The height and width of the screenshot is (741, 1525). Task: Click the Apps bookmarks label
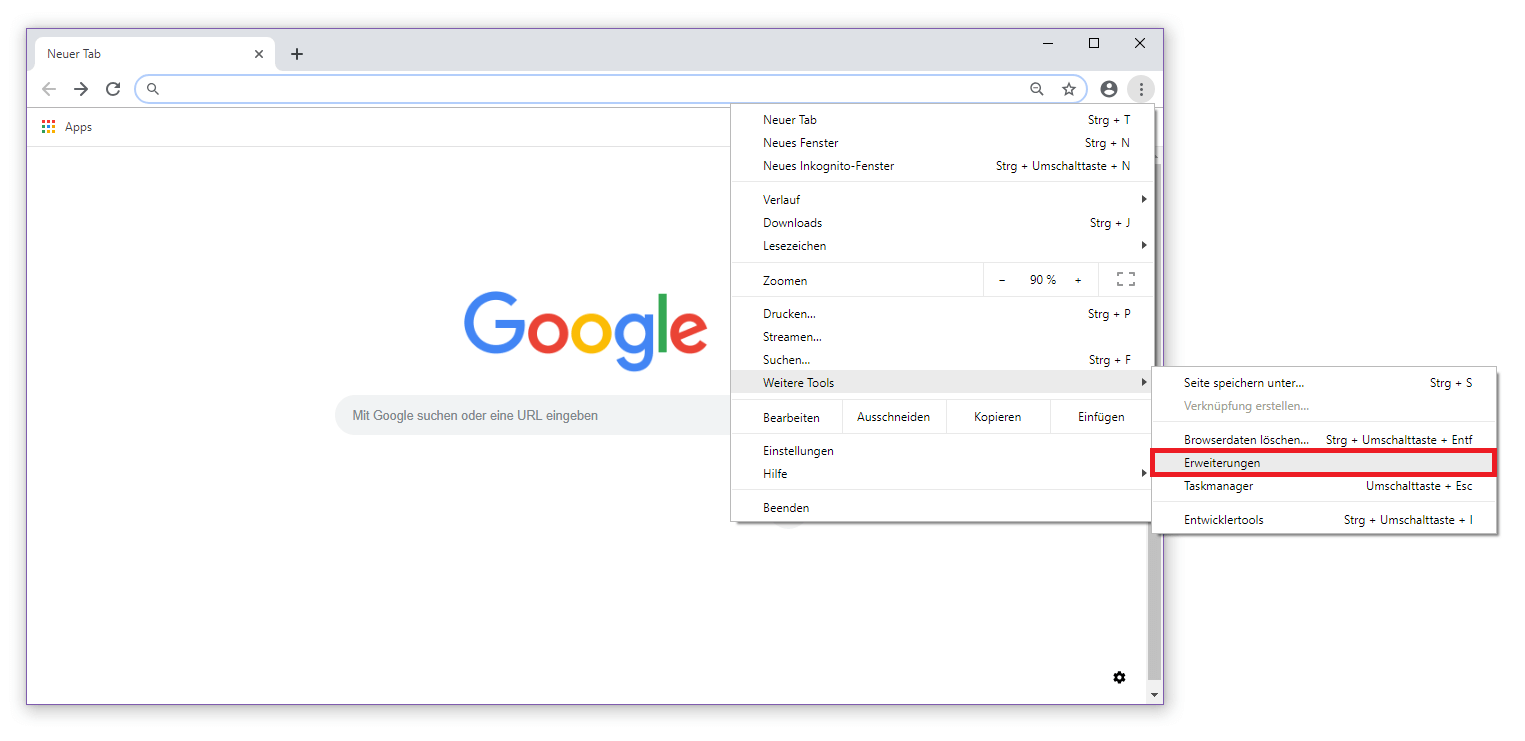click(78, 127)
